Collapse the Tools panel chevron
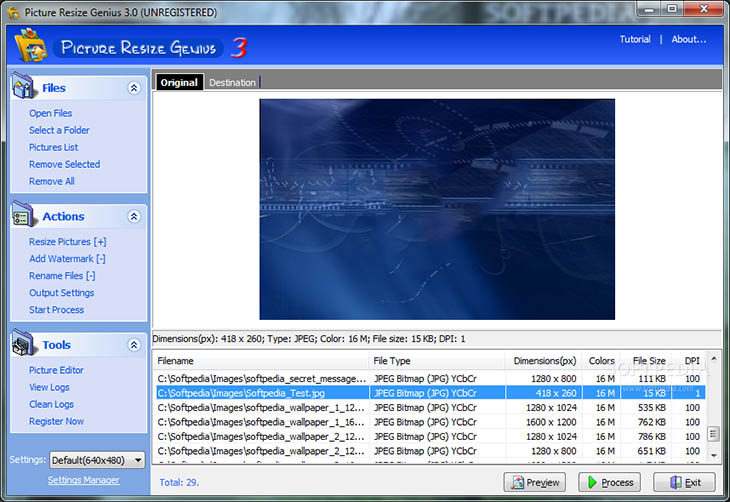 134,345
